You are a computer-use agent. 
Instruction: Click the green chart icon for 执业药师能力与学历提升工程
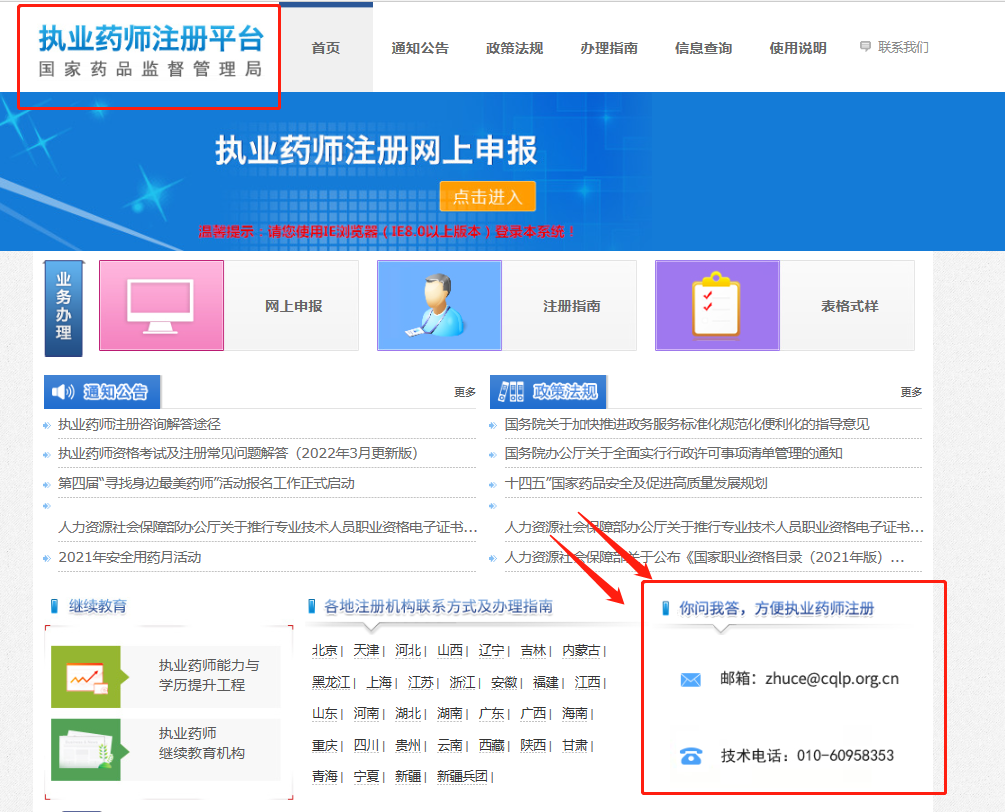(x=86, y=677)
